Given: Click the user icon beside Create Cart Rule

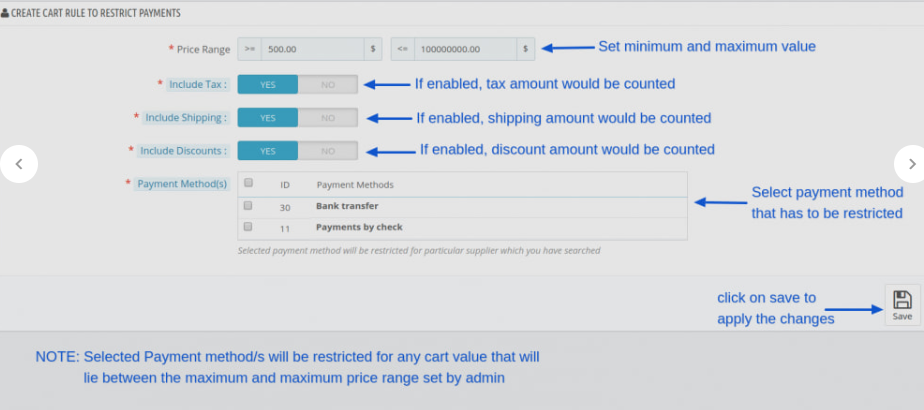Looking at the screenshot, I should coord(5,14).
